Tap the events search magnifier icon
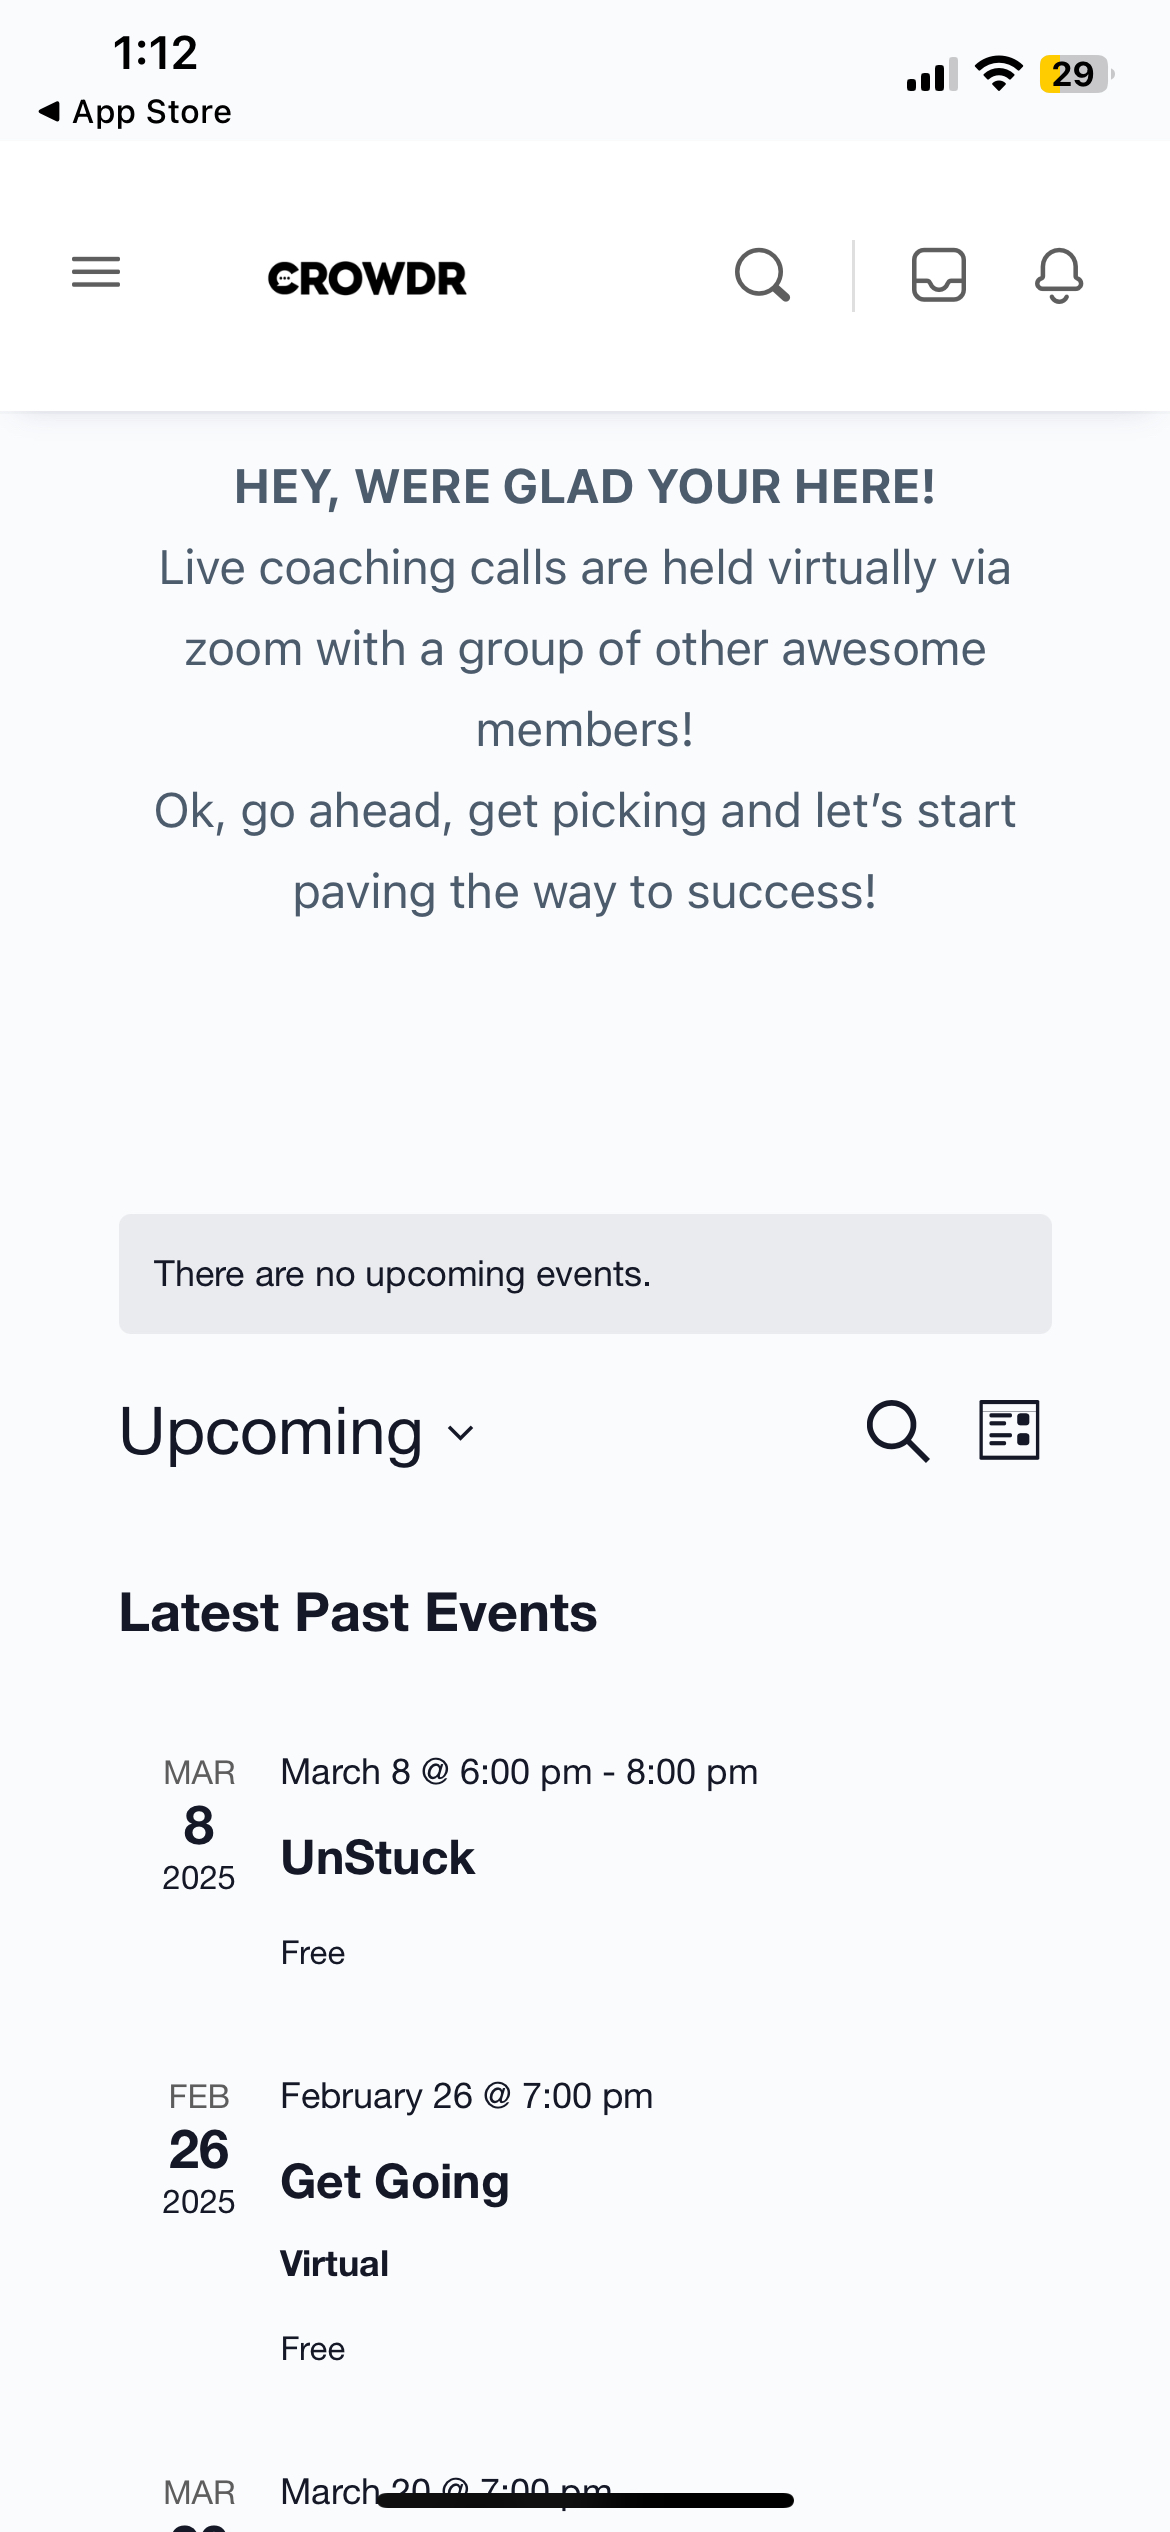The image size is (1170, 2532). [897, 1431]
